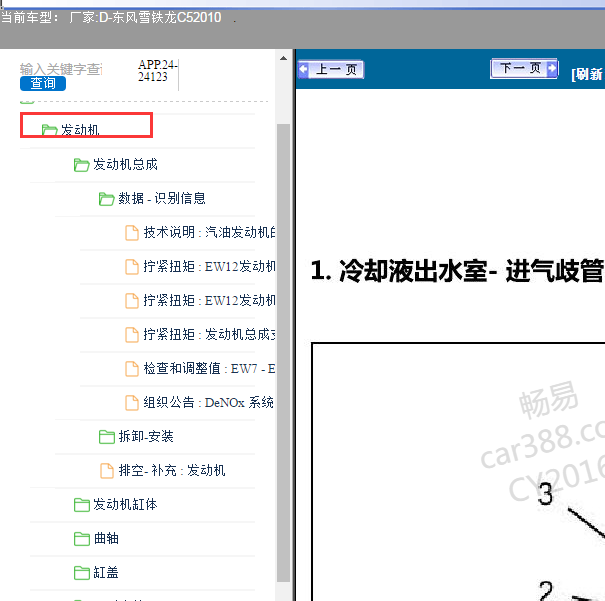This screenshot has height=601, width=605.
Task: Click the tree panel scroll-up arrow
Action: pyautogui.click(x=283, y=58)
